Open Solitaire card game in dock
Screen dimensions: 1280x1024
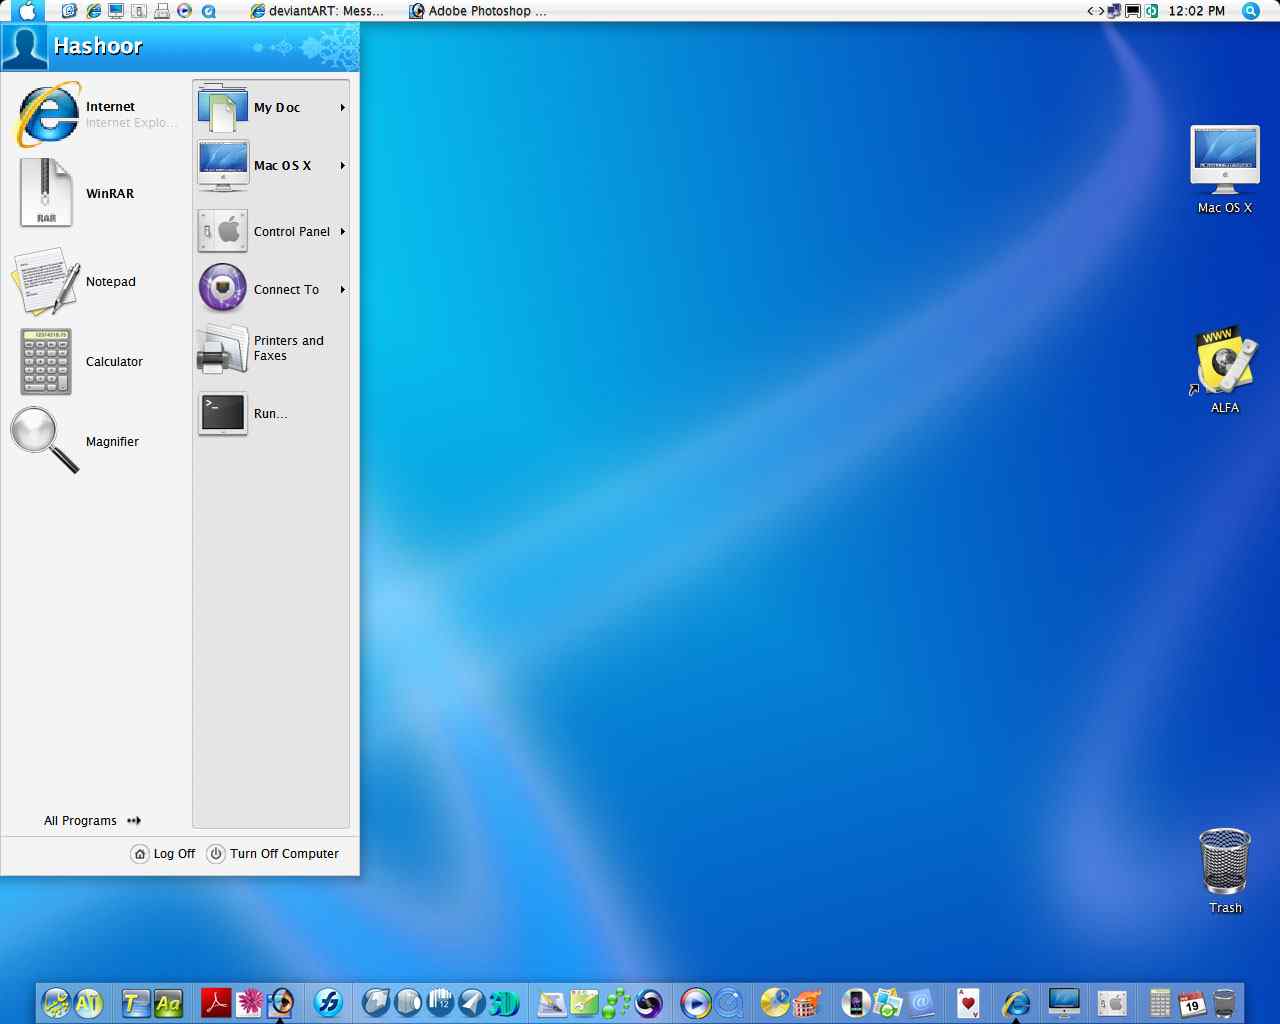[967, 1002]
